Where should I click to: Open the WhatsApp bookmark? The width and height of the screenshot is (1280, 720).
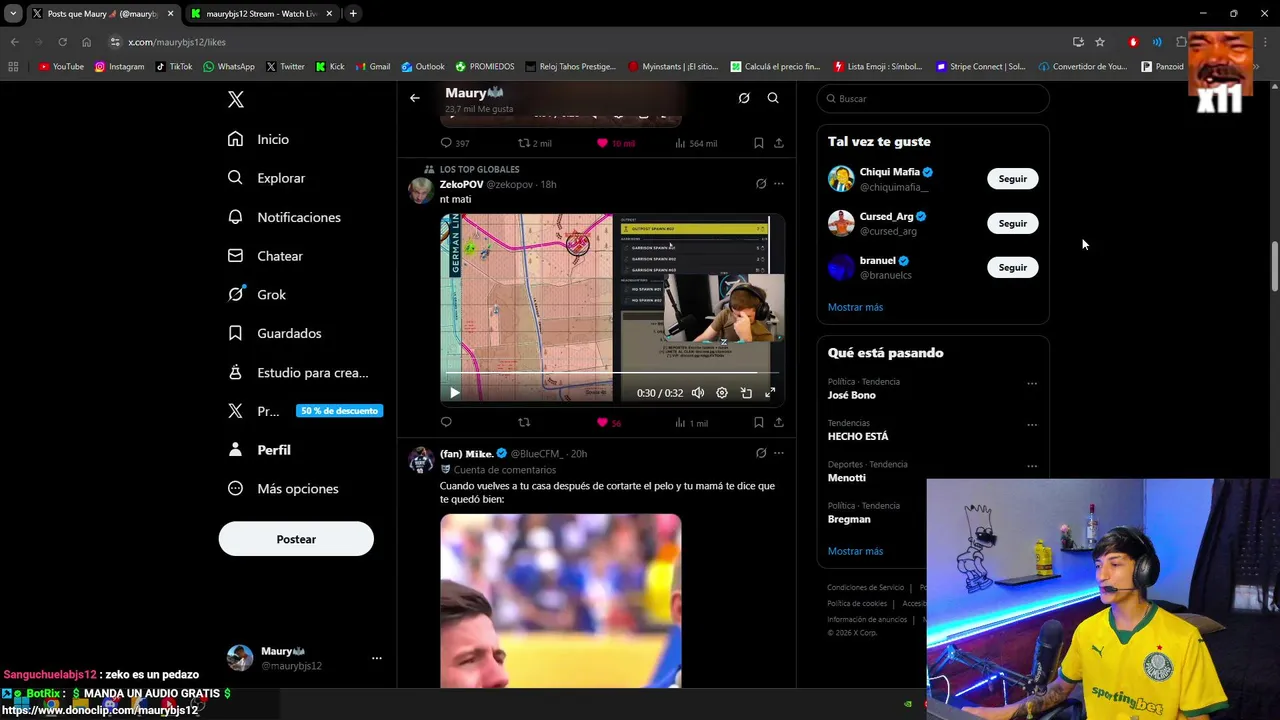click(x=229, y=67)
